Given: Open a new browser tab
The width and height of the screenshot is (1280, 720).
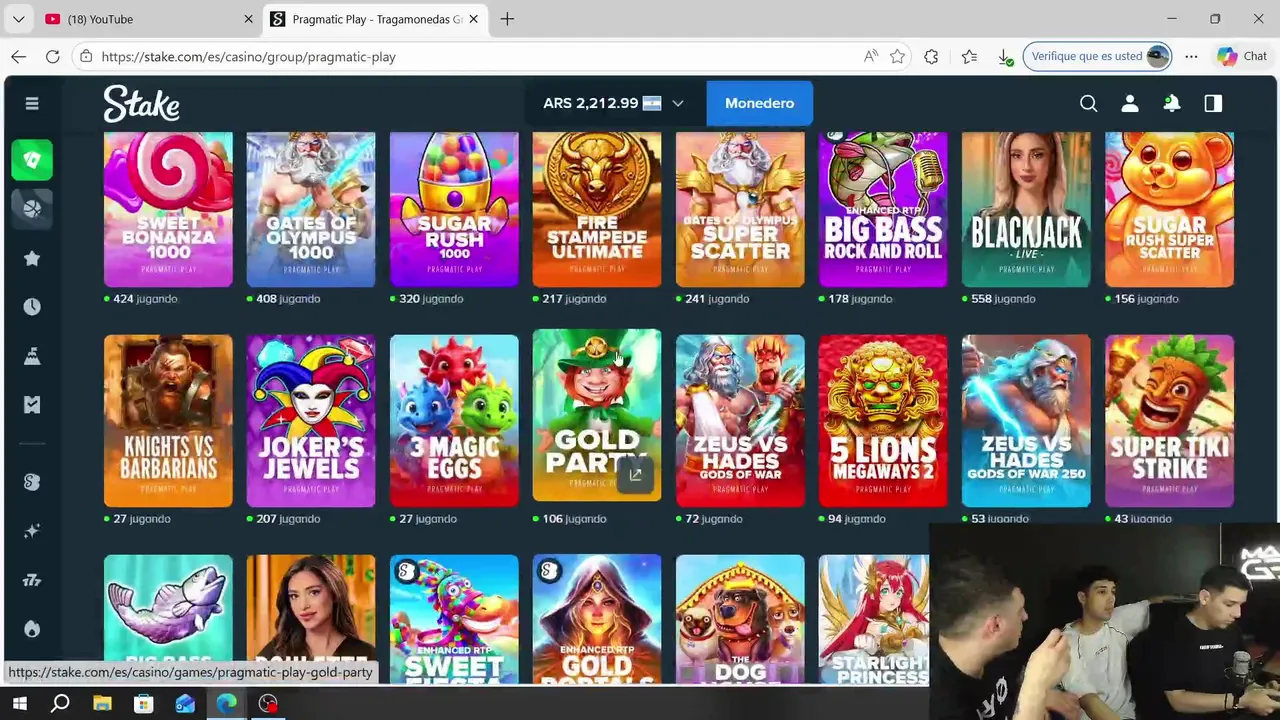Looking at the screenshot, I should (x=507, y=19).
